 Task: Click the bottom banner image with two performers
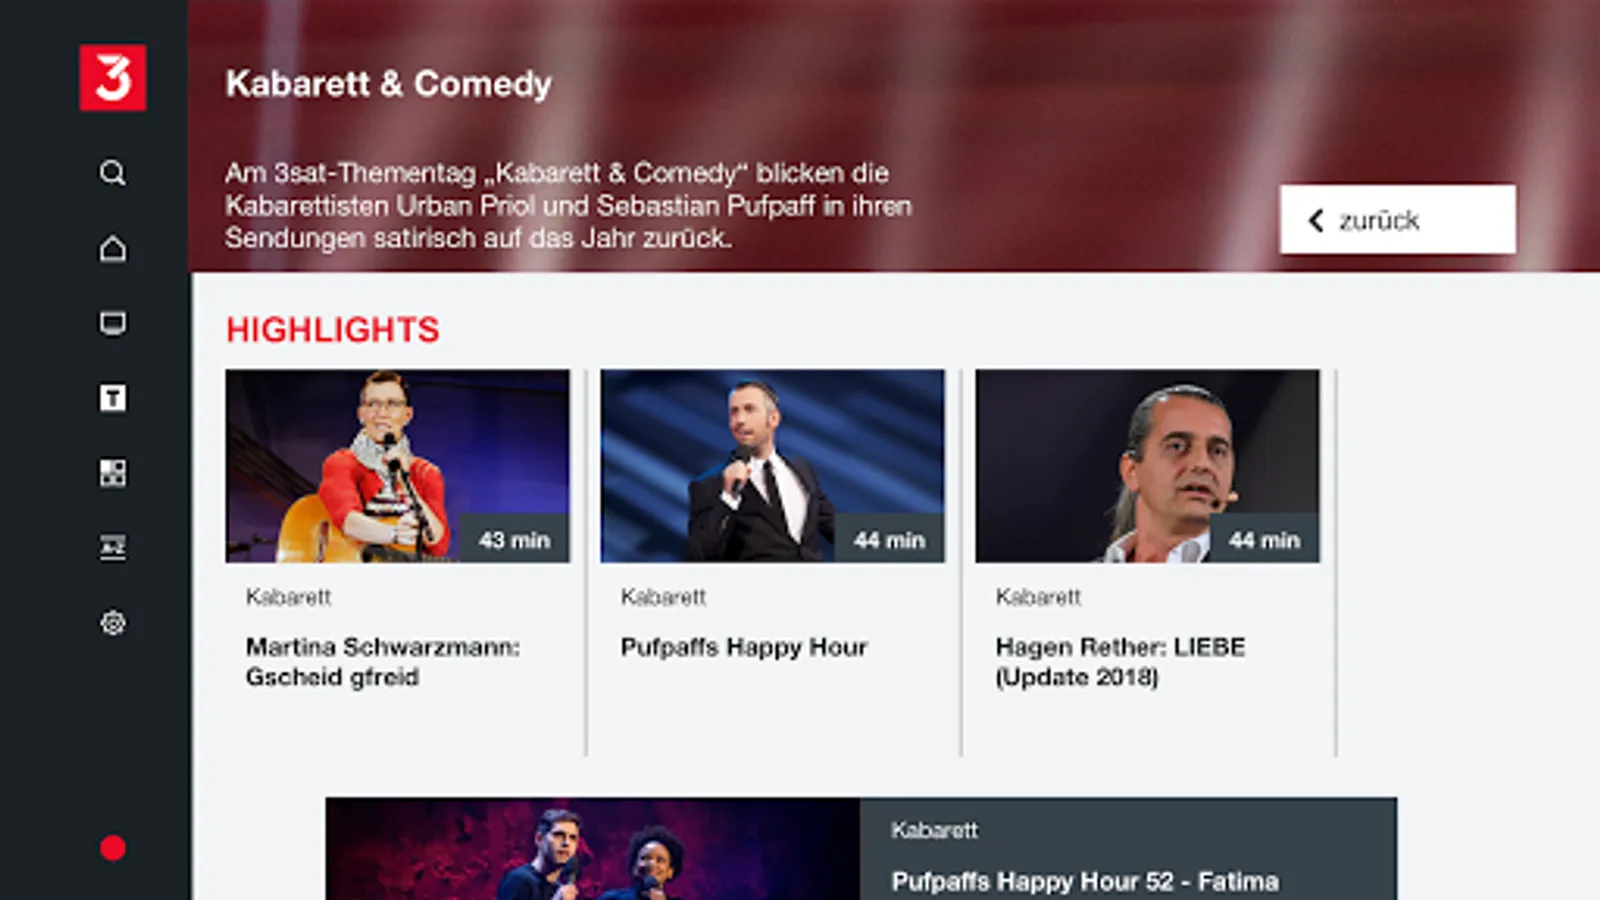(x=593, y=849)
